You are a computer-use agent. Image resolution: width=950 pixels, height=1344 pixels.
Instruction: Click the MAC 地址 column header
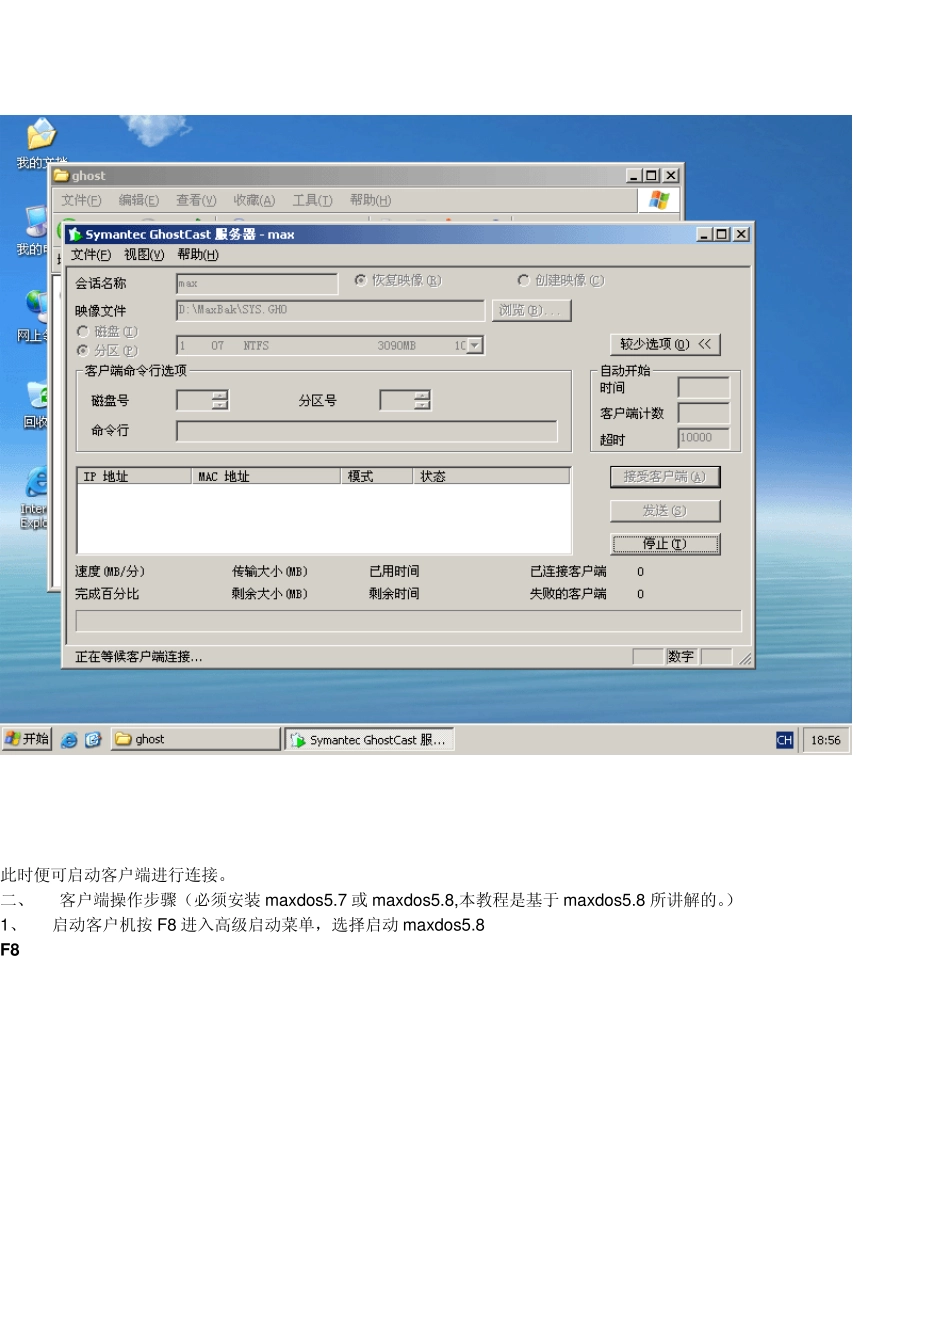click(x=266, y=476)
